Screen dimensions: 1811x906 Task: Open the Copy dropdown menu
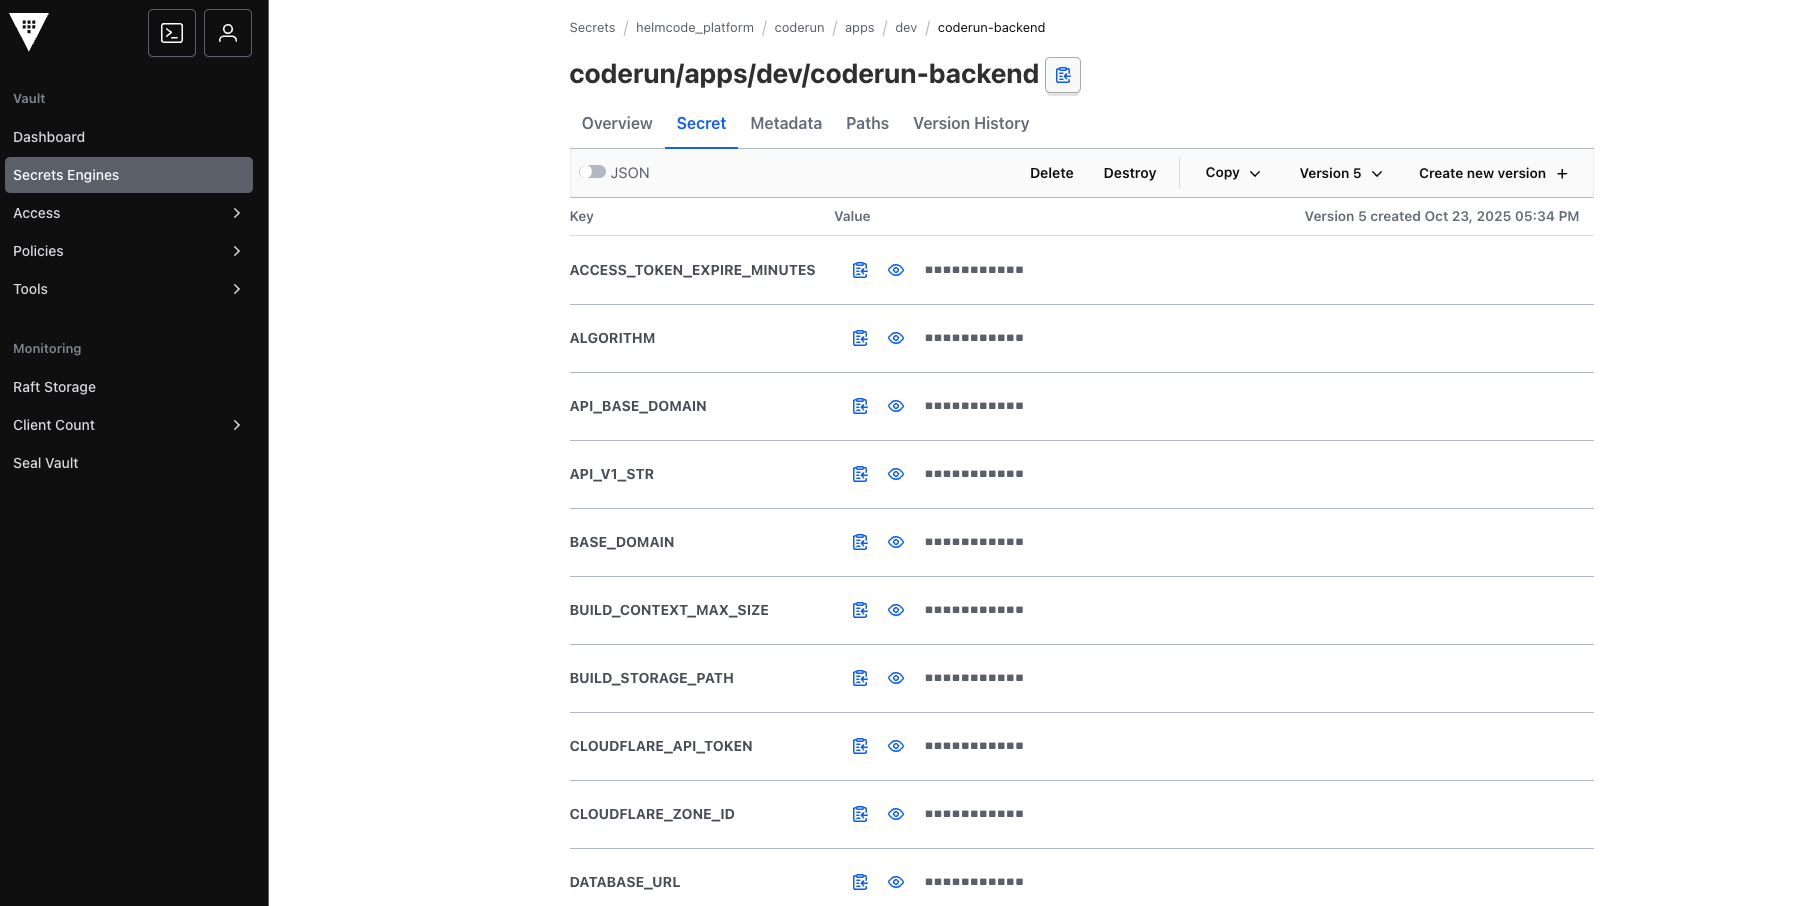pyautogui.click(x=1230, y=173)
